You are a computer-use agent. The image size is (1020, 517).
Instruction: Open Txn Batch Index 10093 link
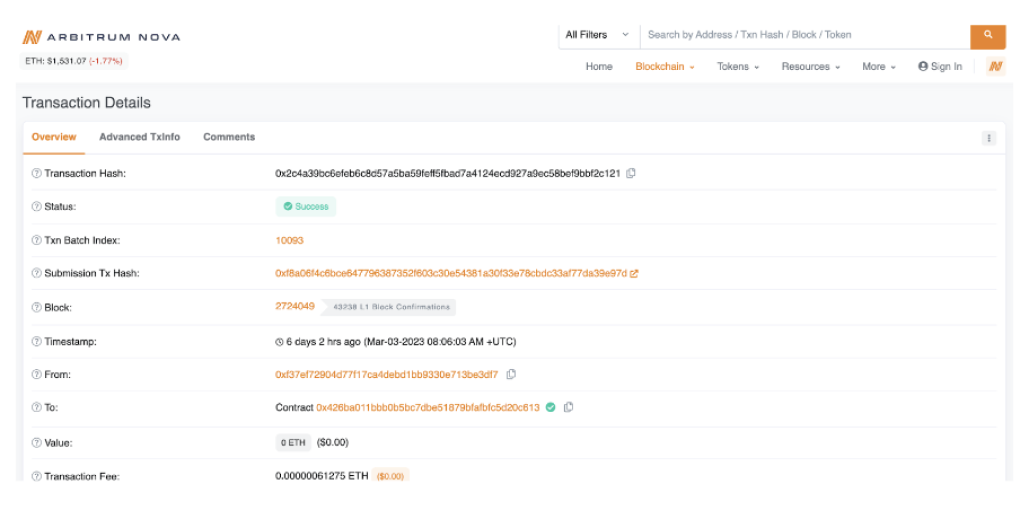pyautogui.click(x=289, y=240)
